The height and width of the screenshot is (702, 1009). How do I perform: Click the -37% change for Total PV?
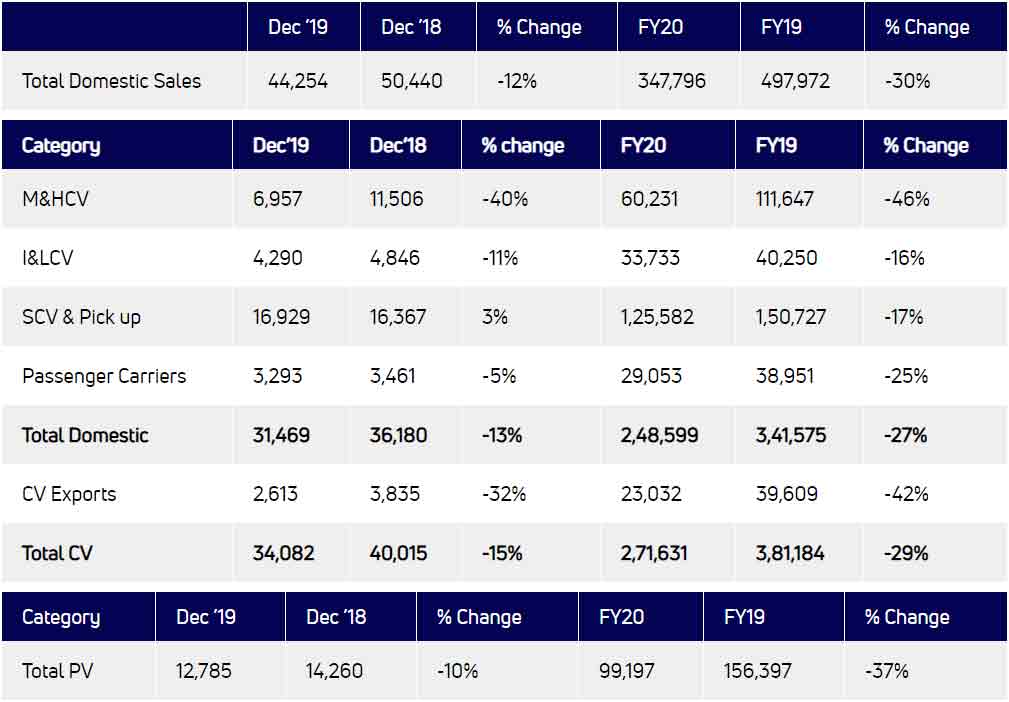887,670
